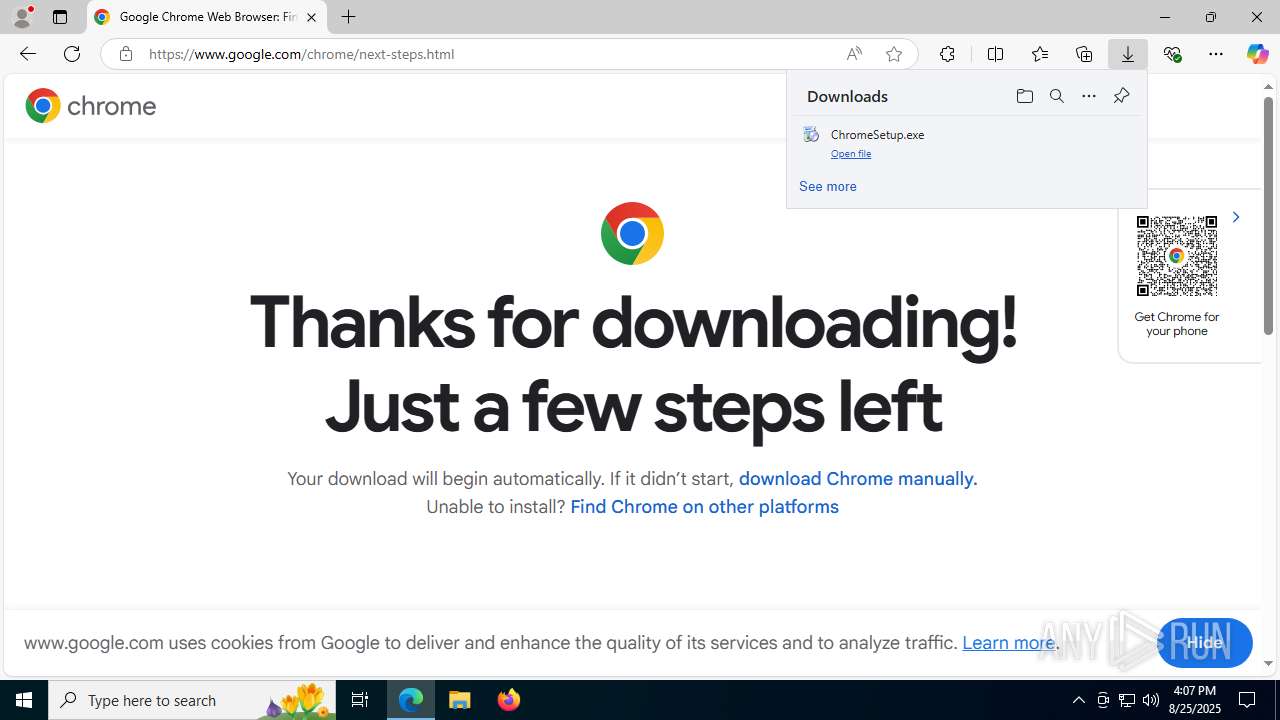Image resolution: width=1280 pixels, height=720 pixels.
Task: Select the ChromeSetup.exe download entry
Action: (x=966, y=143)
